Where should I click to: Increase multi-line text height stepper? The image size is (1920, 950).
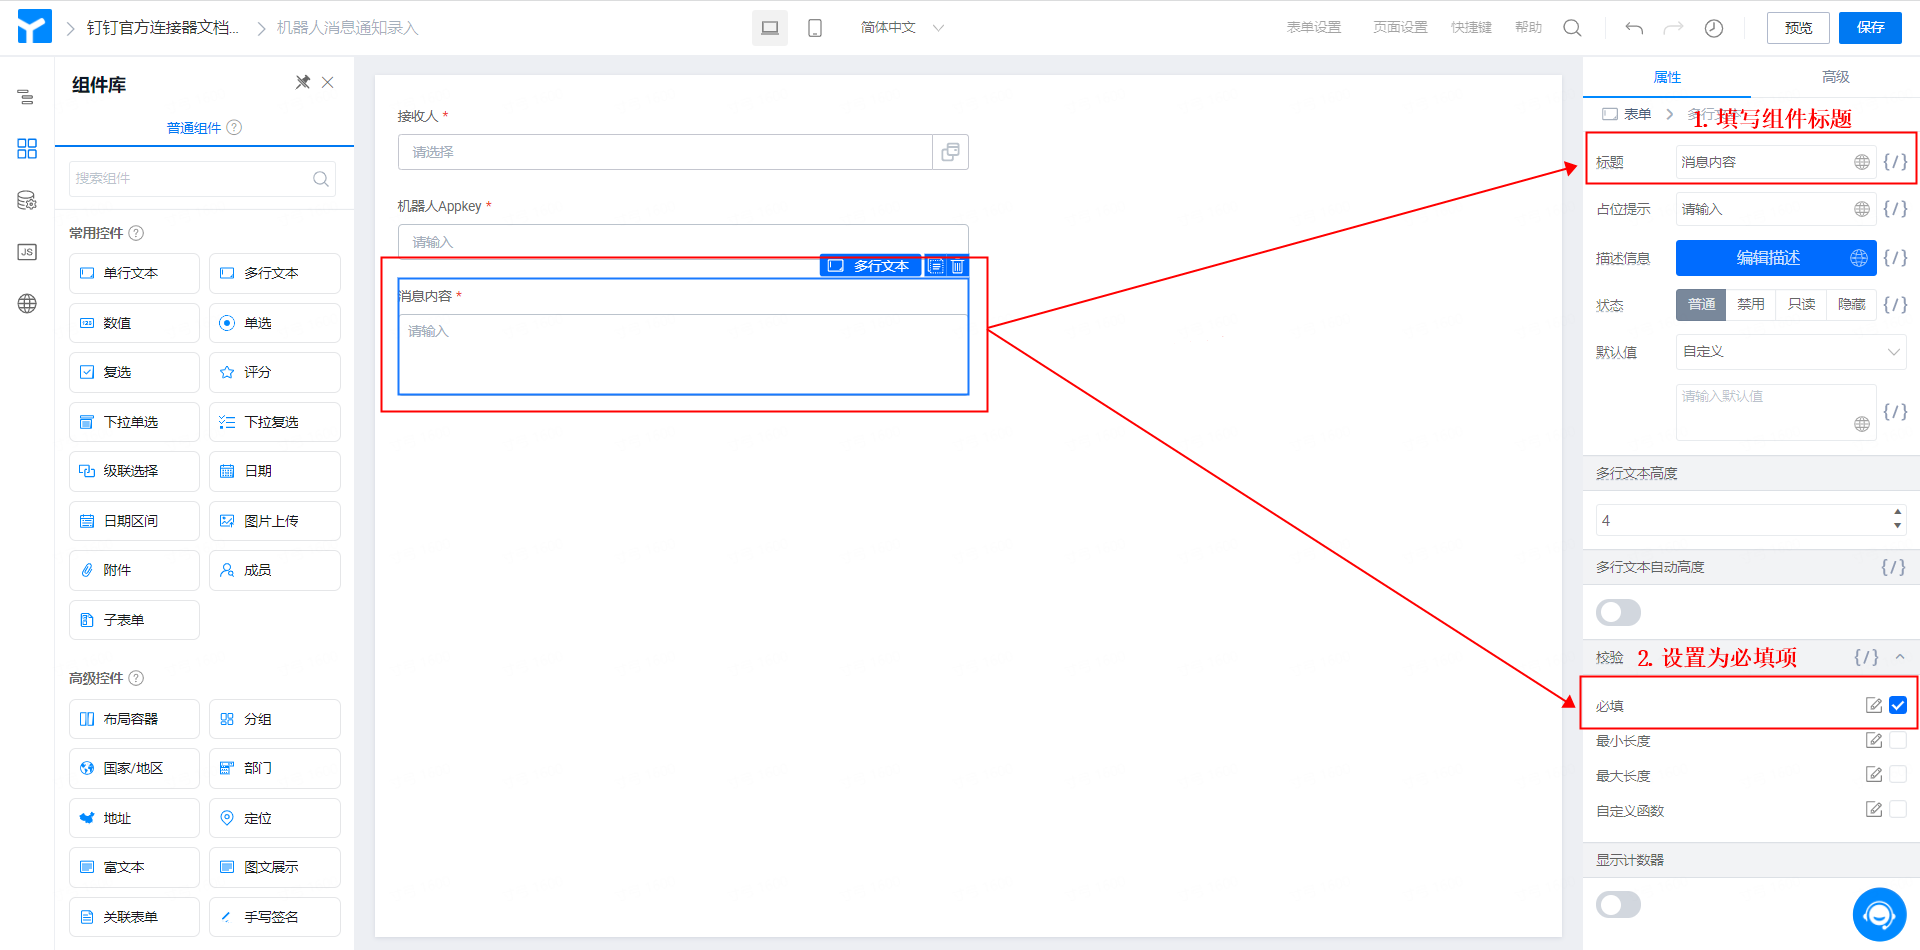(1897, 513)
